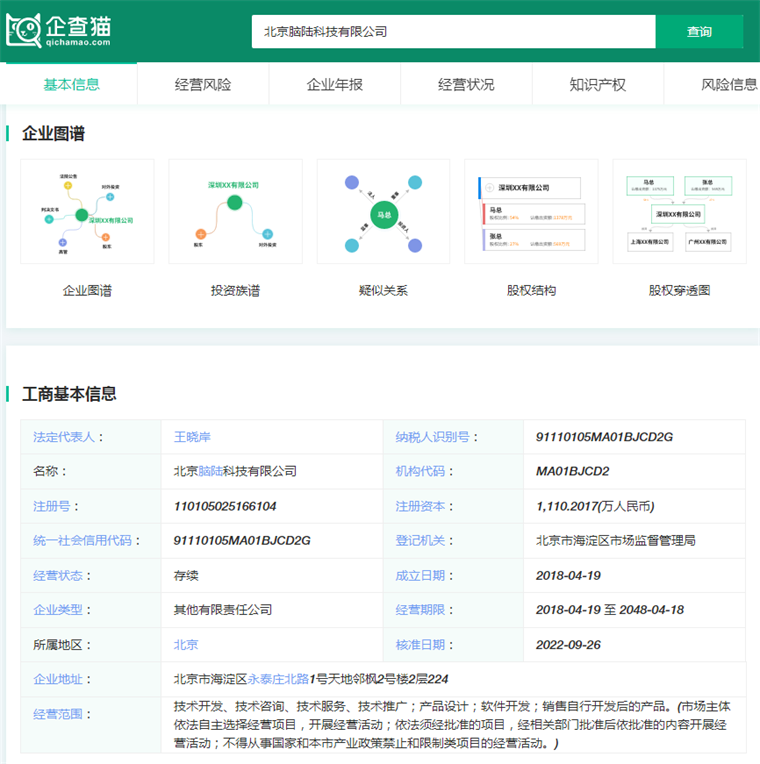This screenshot has width=760, height=764.
Task: Switch to the 经营状况 tab
Action: coord(466,84)
